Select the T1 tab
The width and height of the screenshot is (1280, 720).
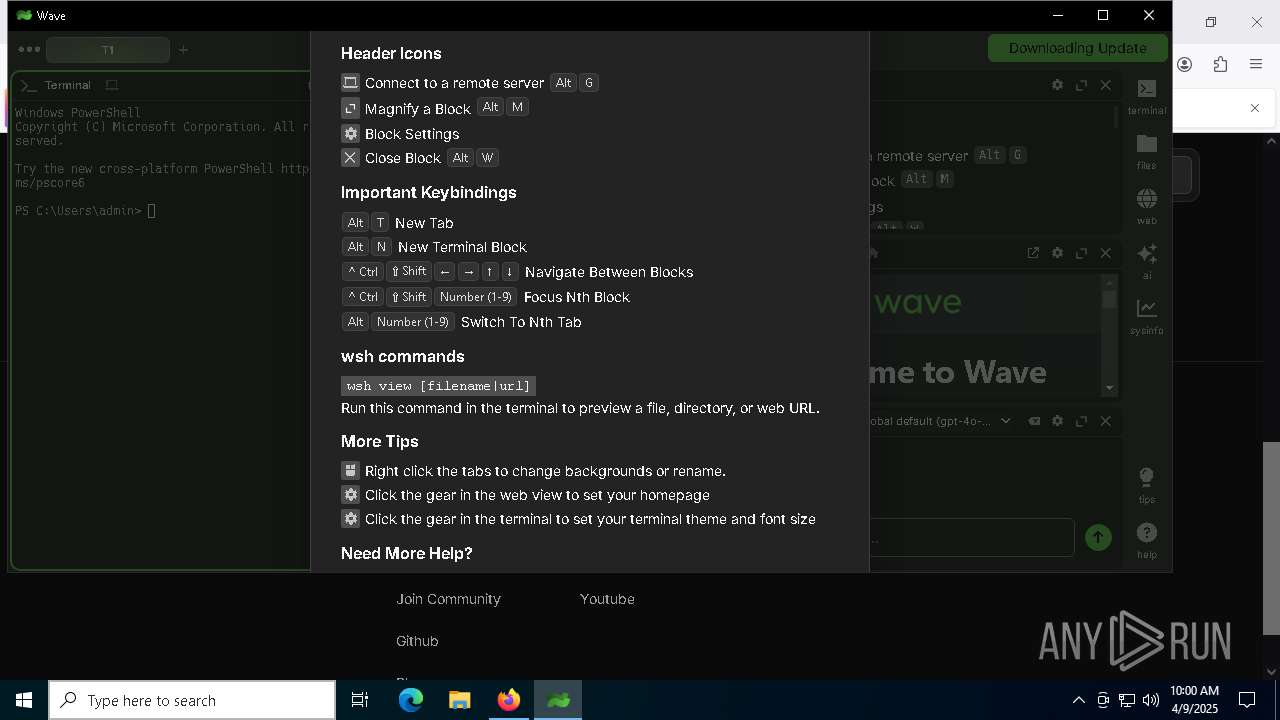click(x=108, y=49)
